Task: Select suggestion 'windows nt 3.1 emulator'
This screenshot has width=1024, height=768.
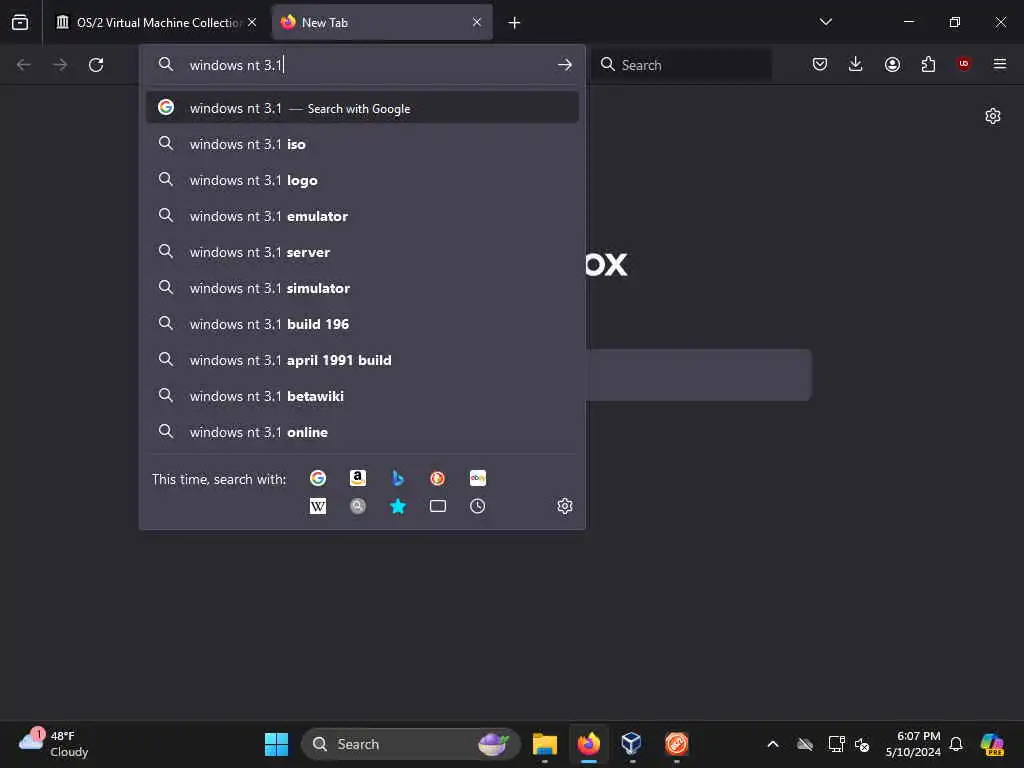Action: [x=362, y=216]
